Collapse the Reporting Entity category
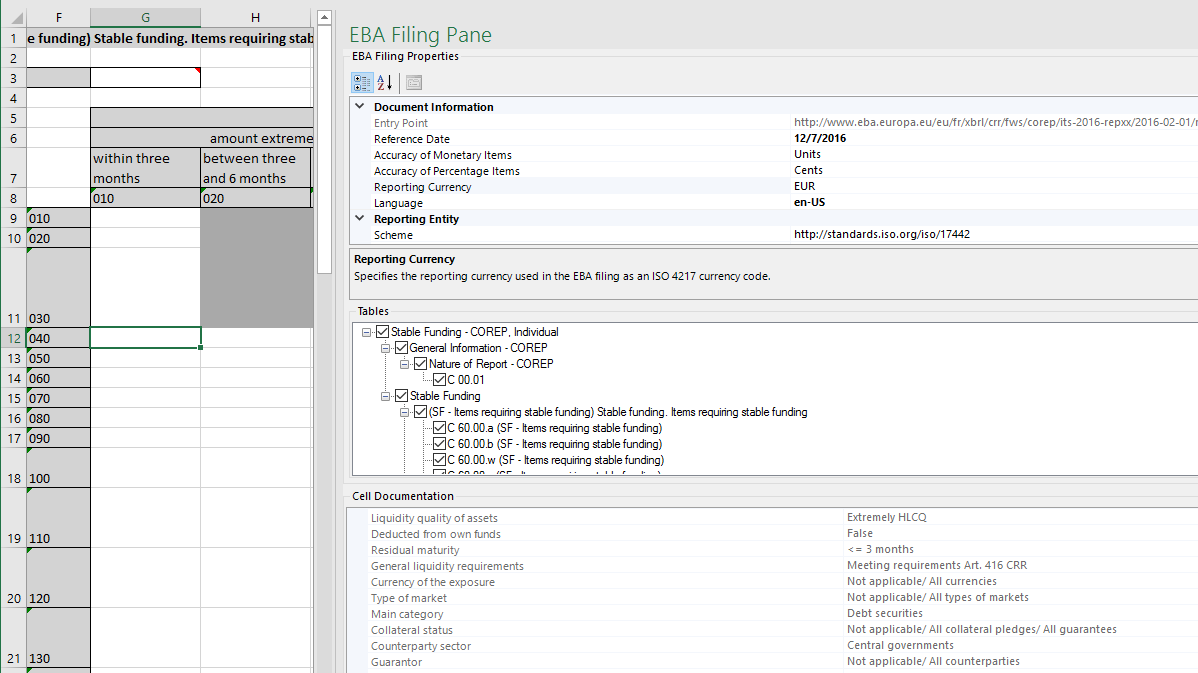The height and width of the screenshot is (673, 1198). coord(360,218)
